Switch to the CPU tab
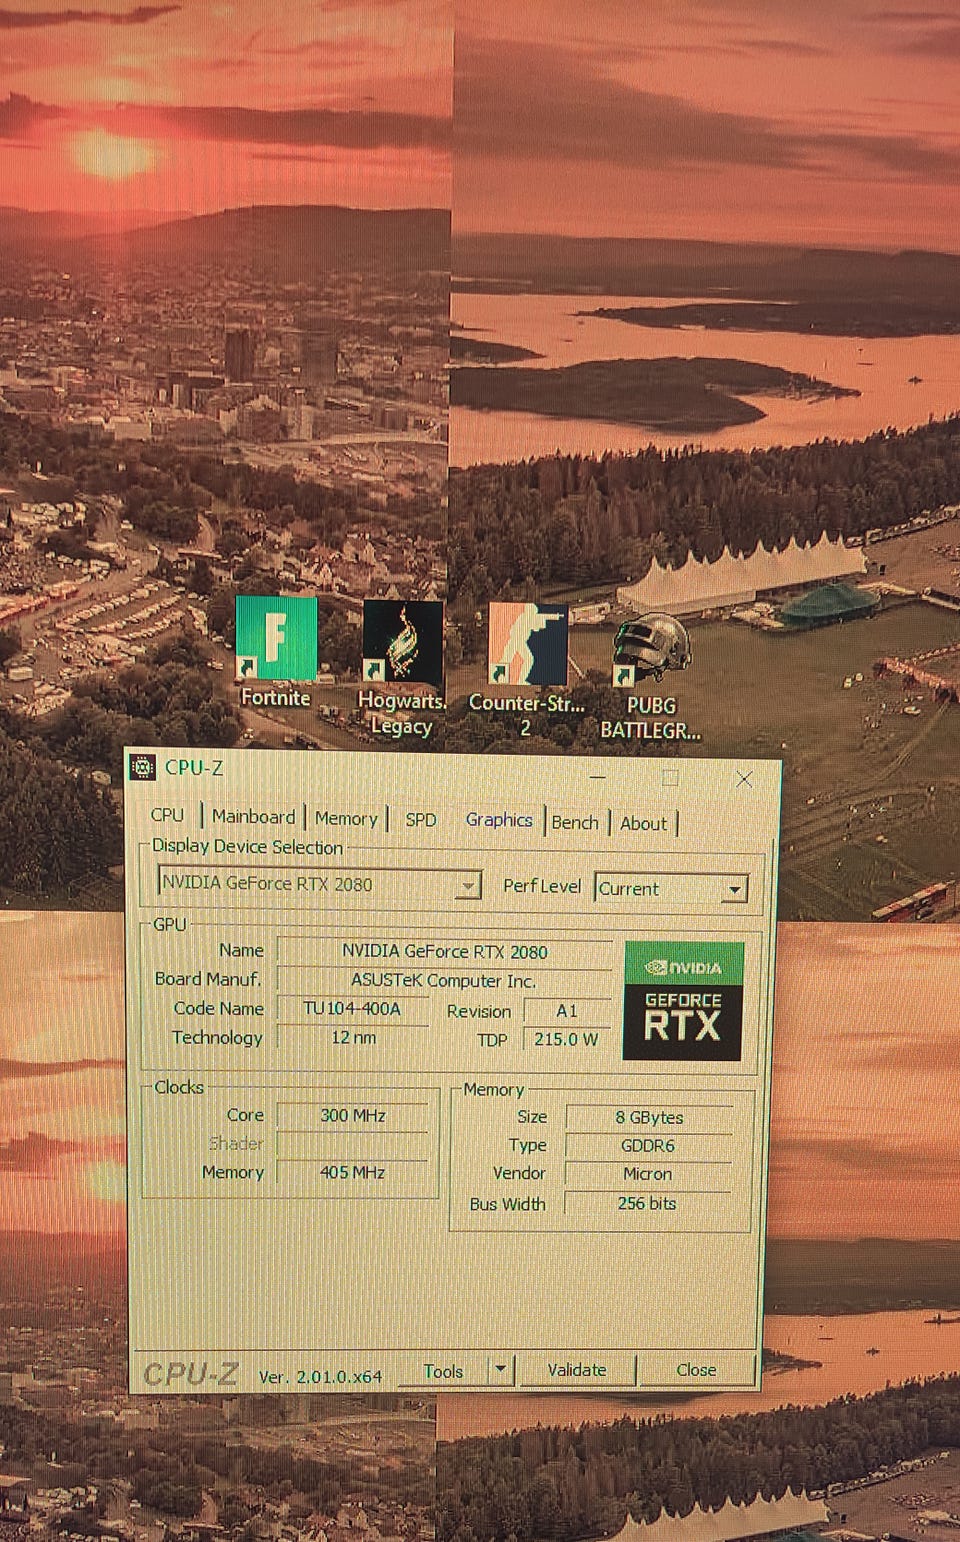Image resolution: width=960 pixels, height=1542 pixels. [x=167, y=815]
